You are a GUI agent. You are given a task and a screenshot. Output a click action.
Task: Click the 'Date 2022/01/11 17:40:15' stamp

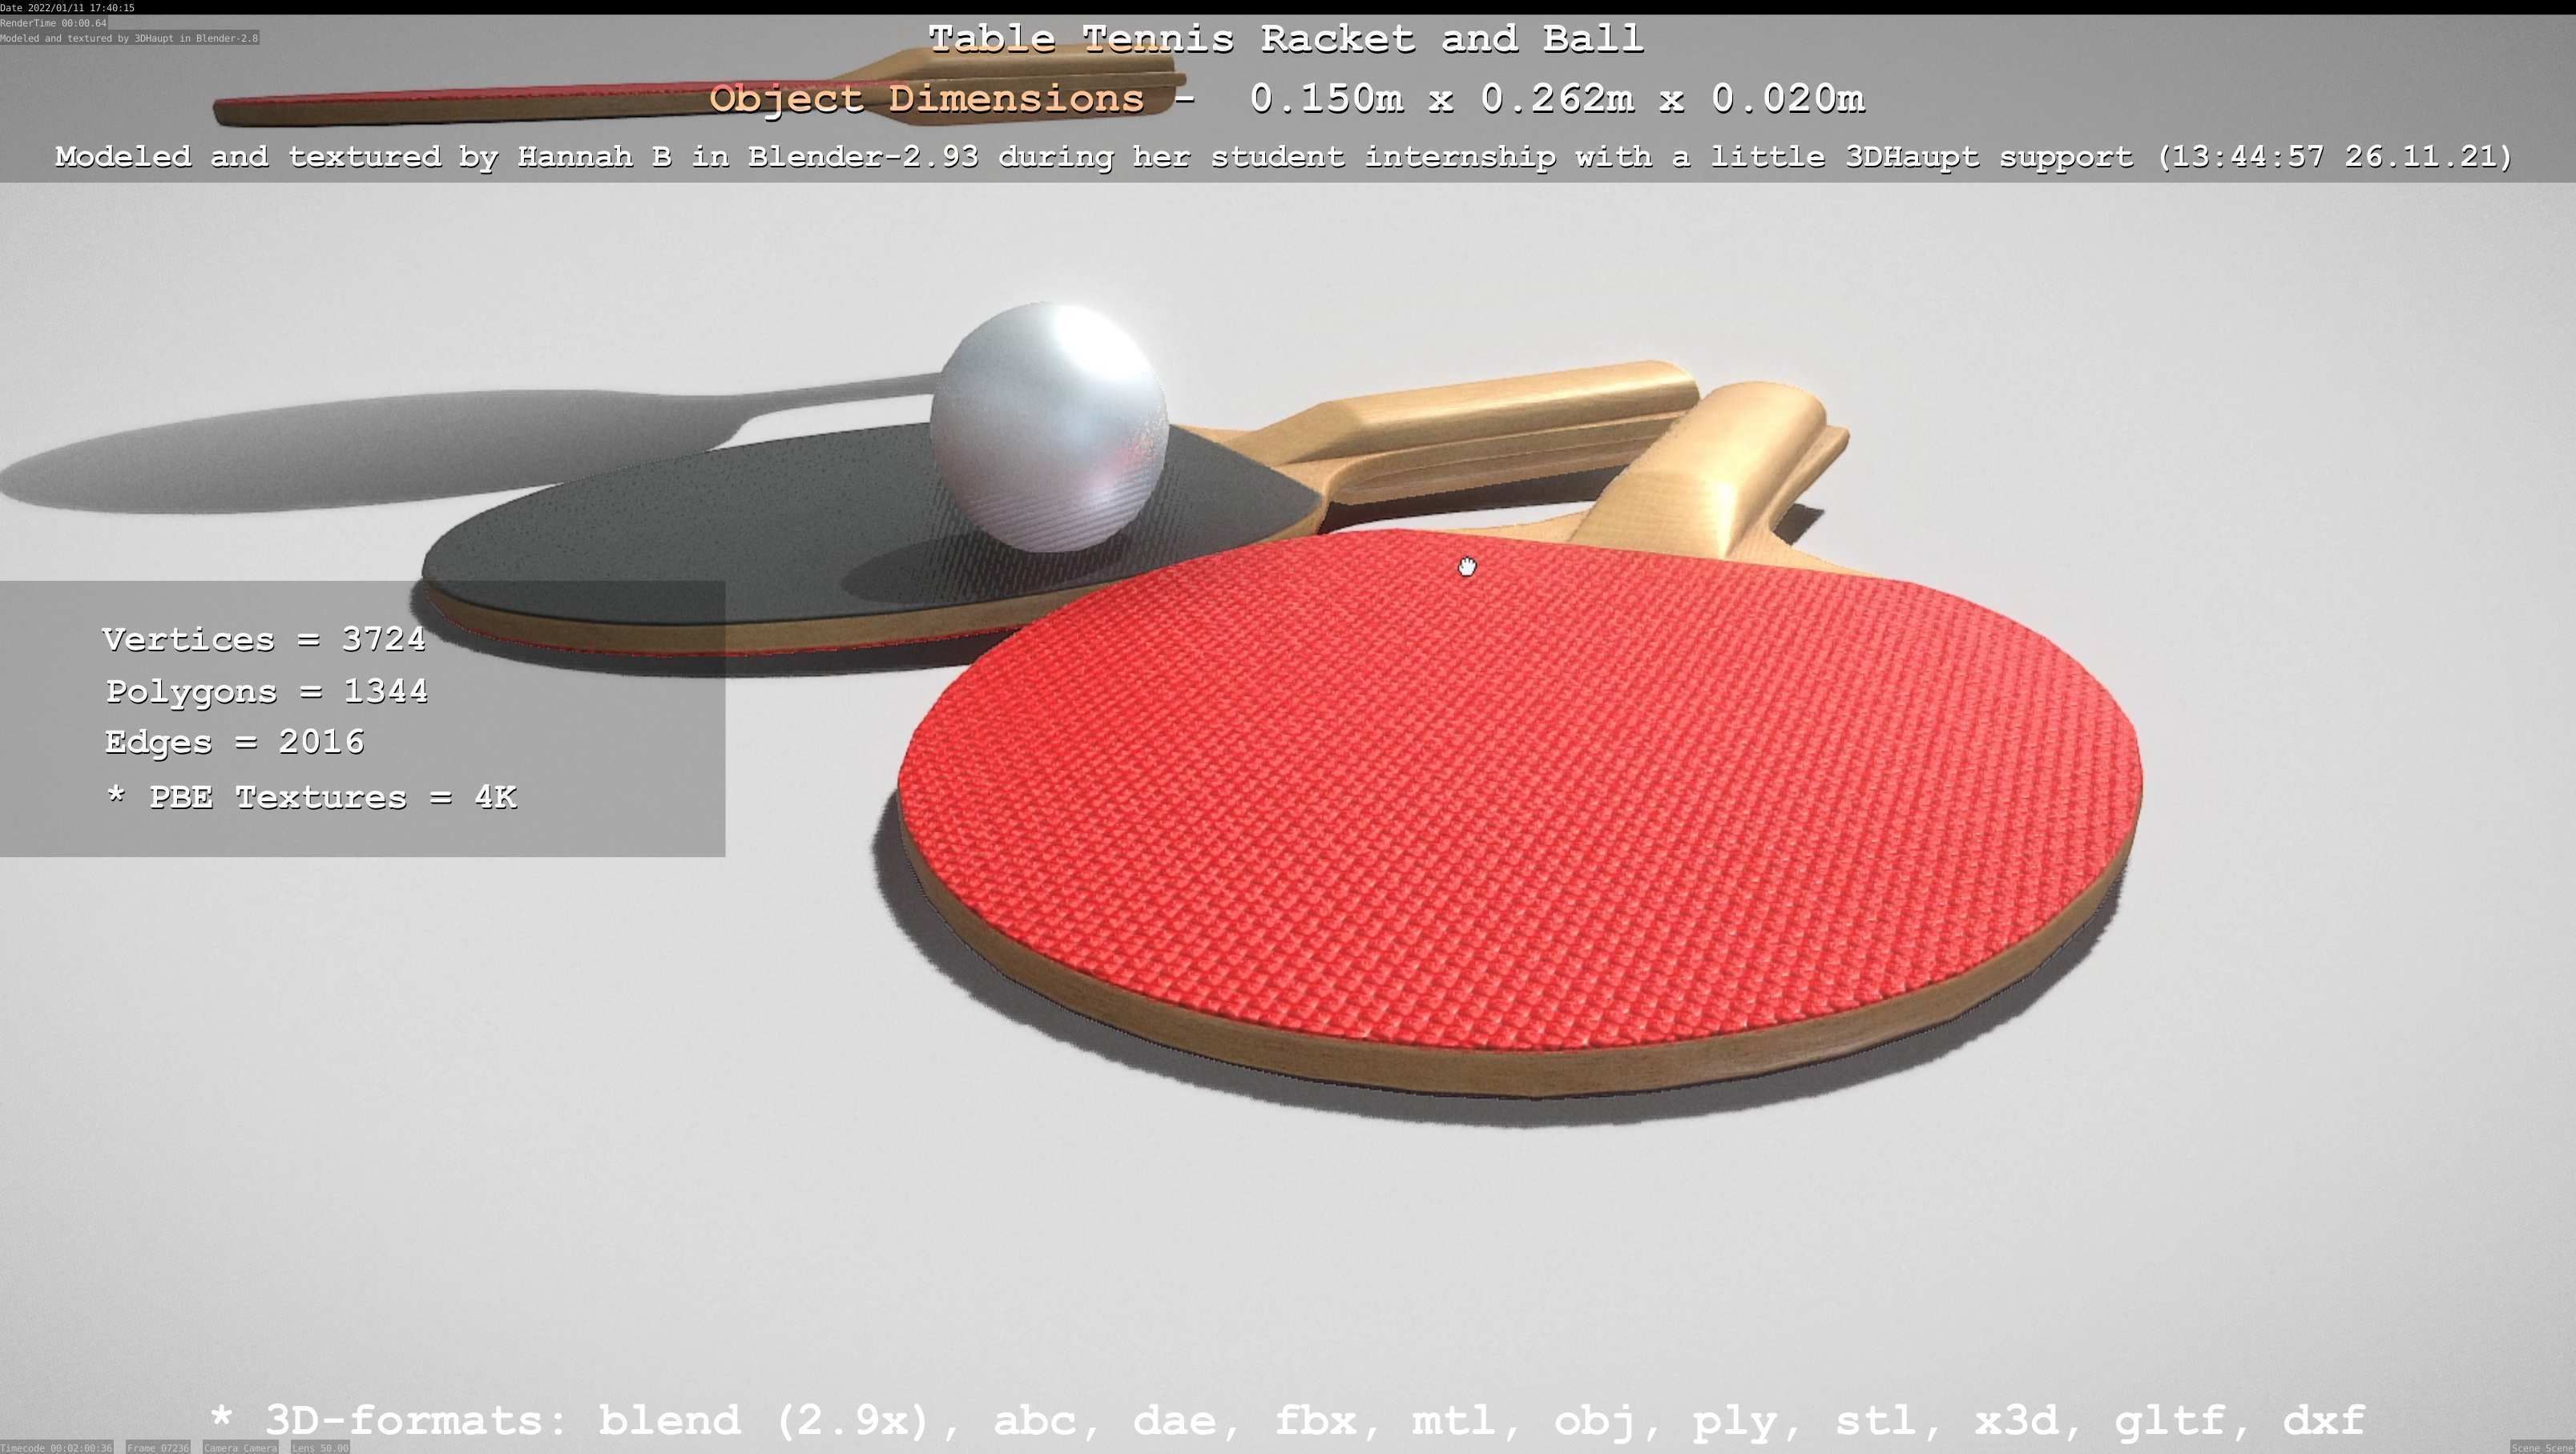[x=67, y=8]
